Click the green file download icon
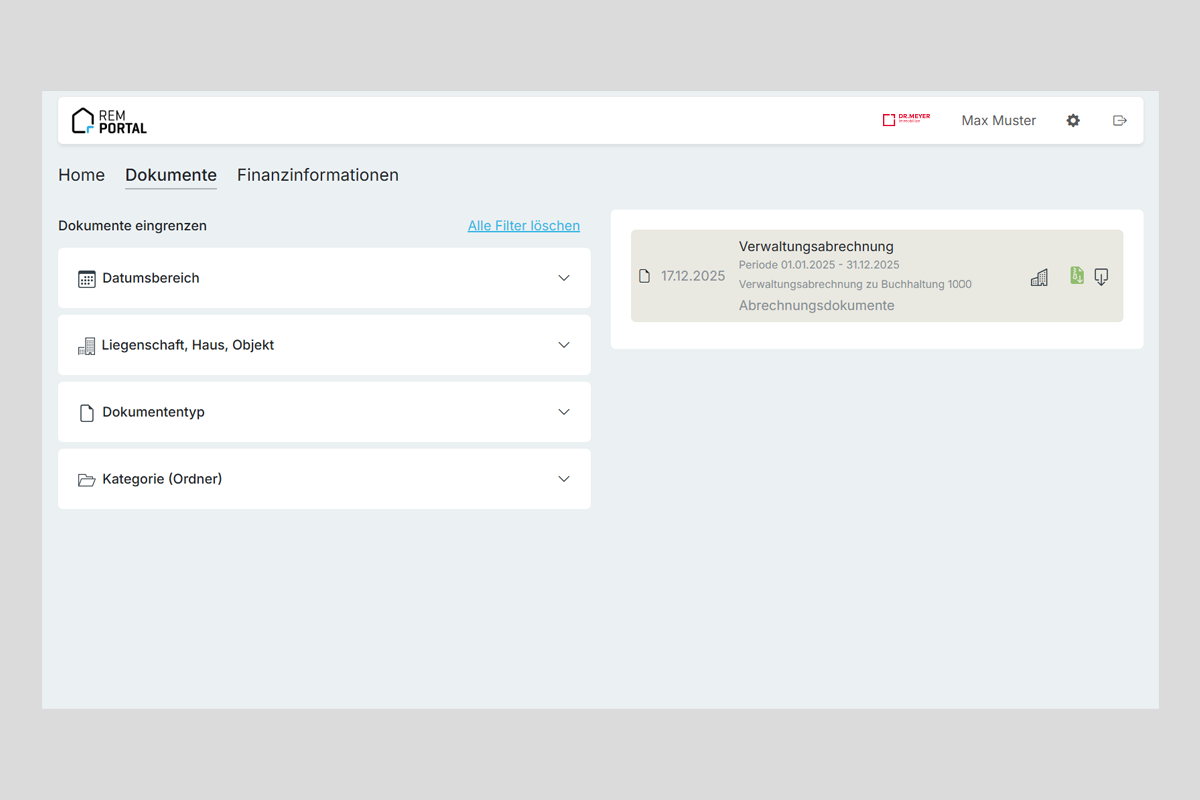This screenshot has height=800, width=1200. coord(1077,276)
